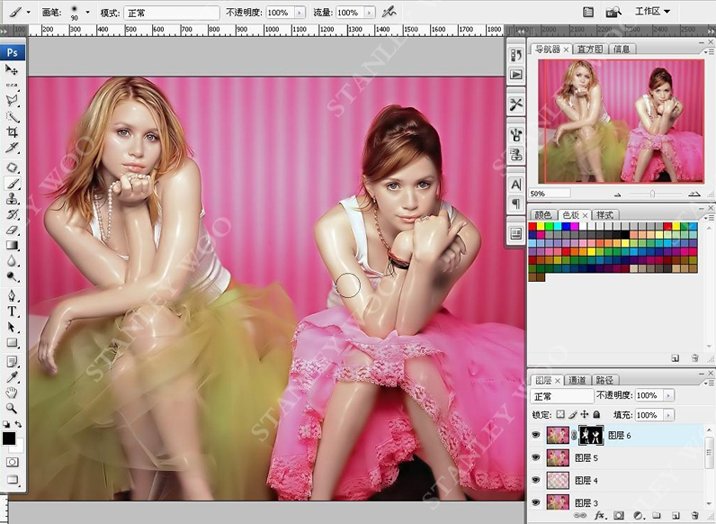
Task: Select the Zoom magnifier tool
Action: click(x=12, y=408)
